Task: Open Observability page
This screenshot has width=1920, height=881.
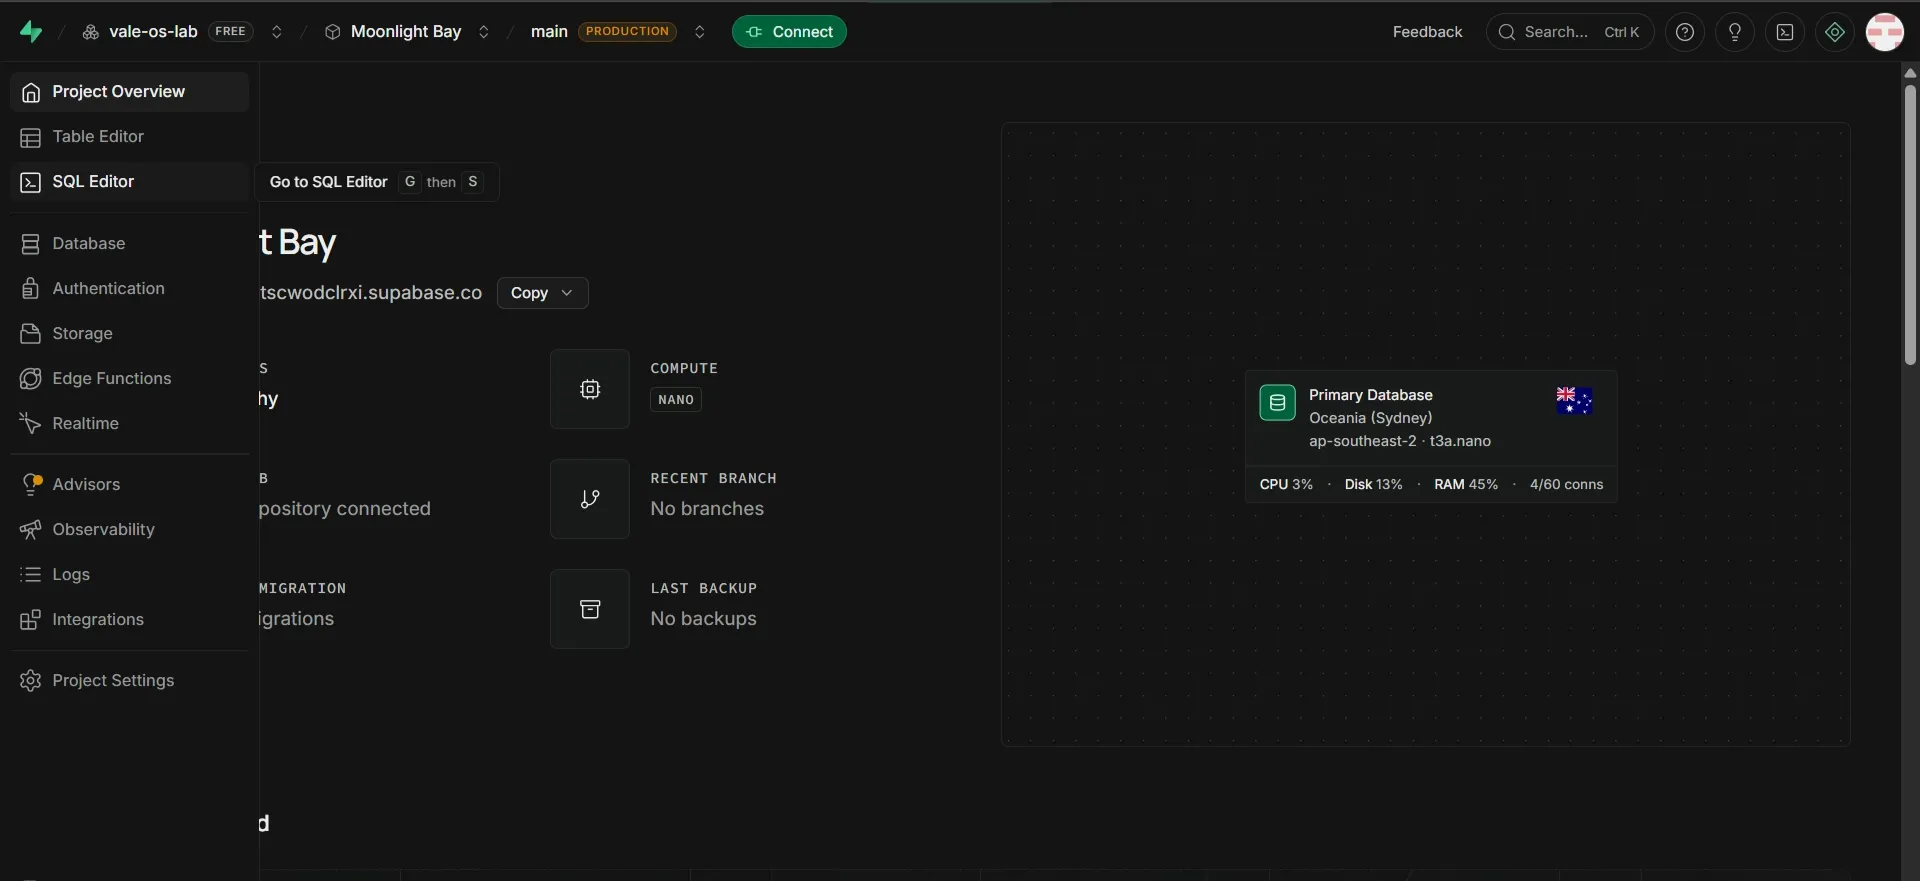Action: coord(130,530)
